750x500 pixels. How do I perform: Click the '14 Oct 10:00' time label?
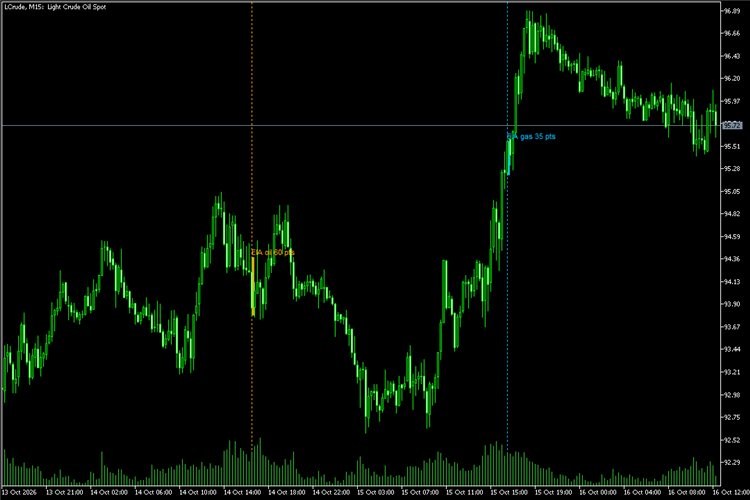point(198,492)
